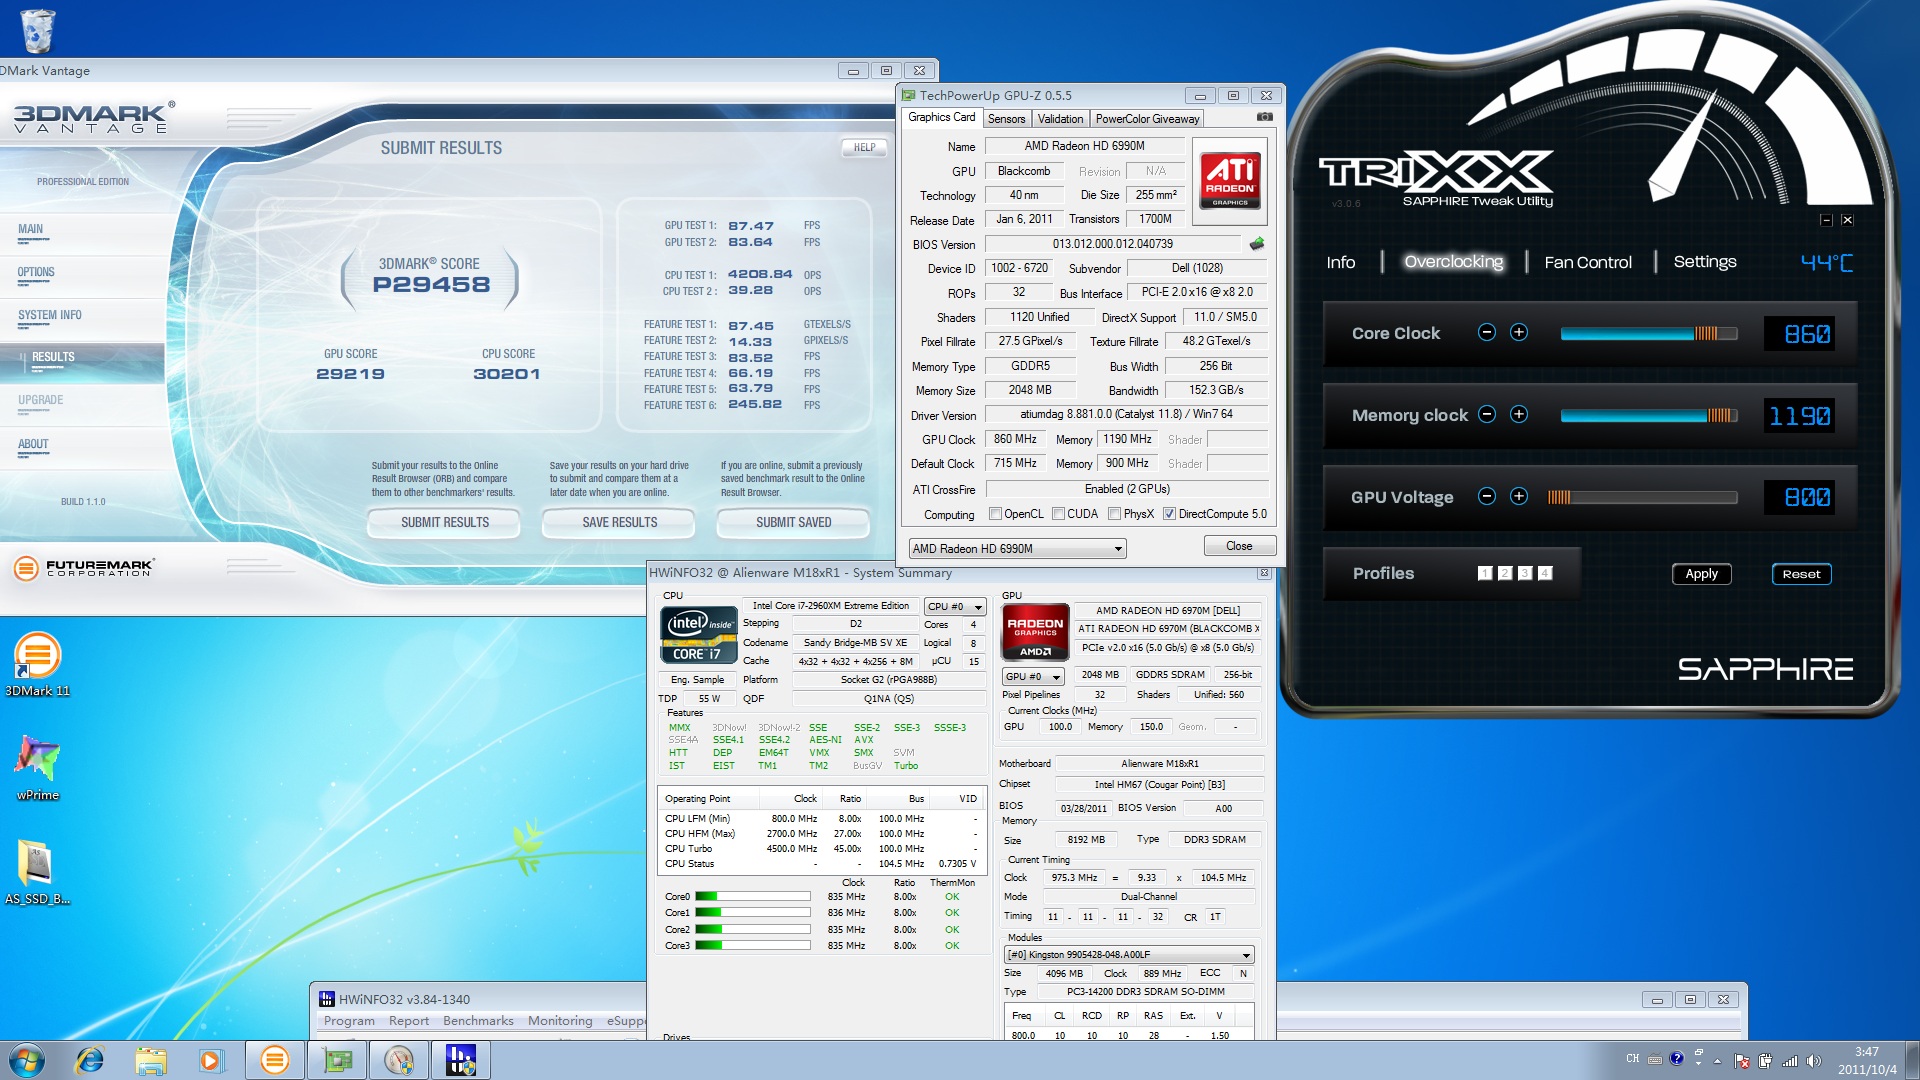Open Monitoring menu in HWiNFO32

tap(560, 1021)
